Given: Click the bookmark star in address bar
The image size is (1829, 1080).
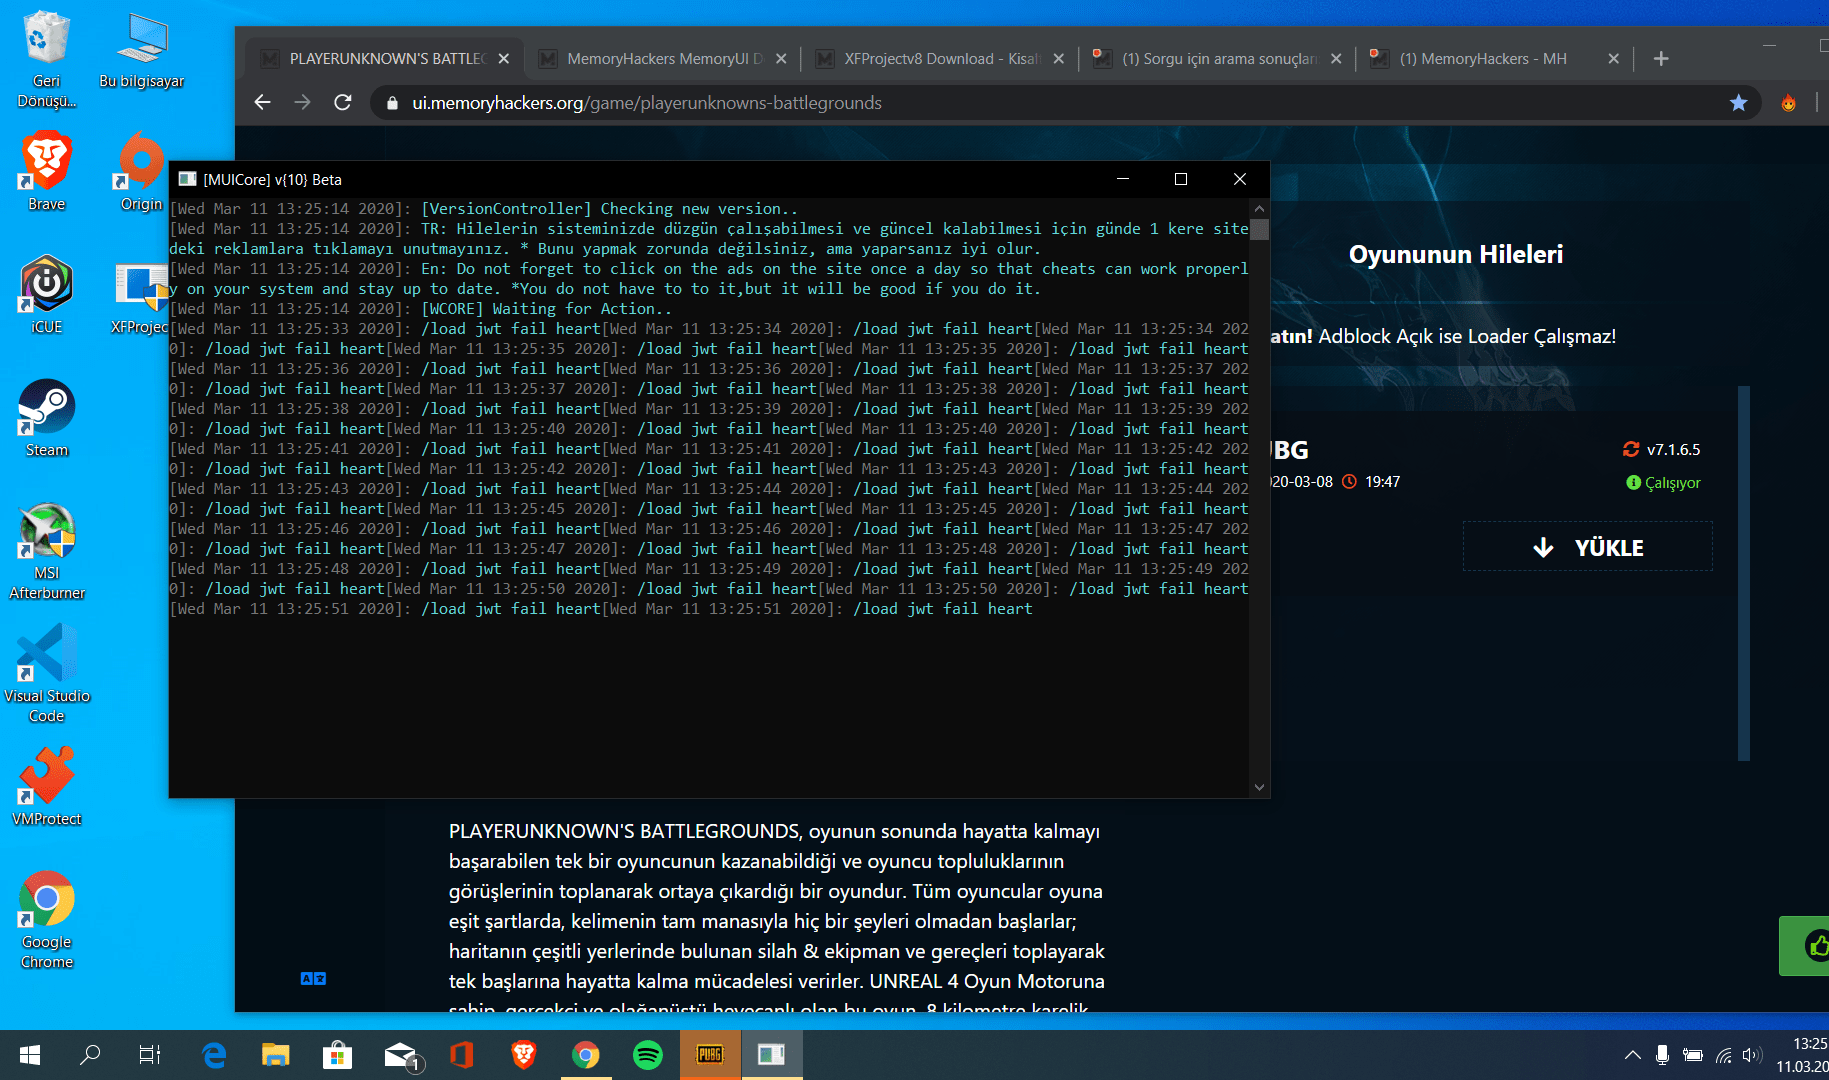Looking at the screenshot, I should click(x=1739, y=102).
